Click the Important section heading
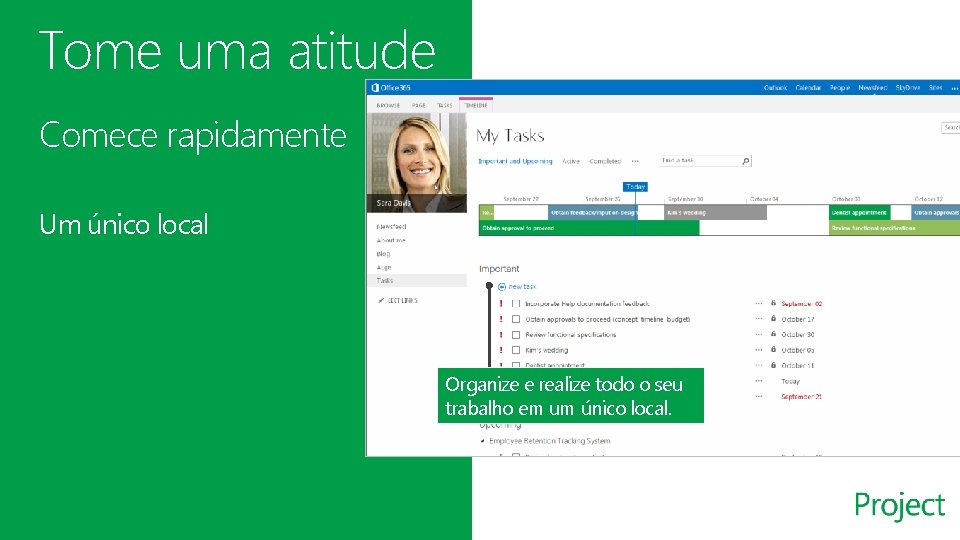The height and width of the screenshot is (540, 960). coord(499,269)
